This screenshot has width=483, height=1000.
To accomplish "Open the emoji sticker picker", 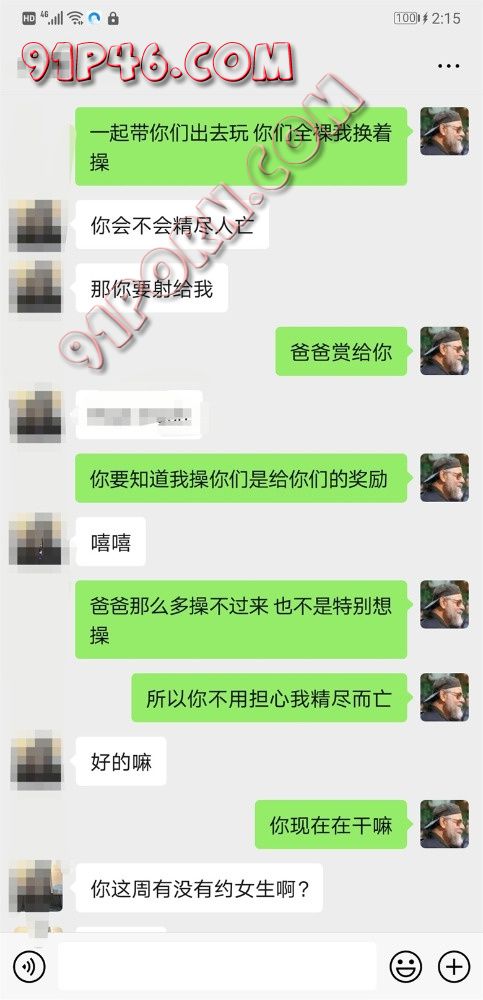I will [x=405, y=966].
